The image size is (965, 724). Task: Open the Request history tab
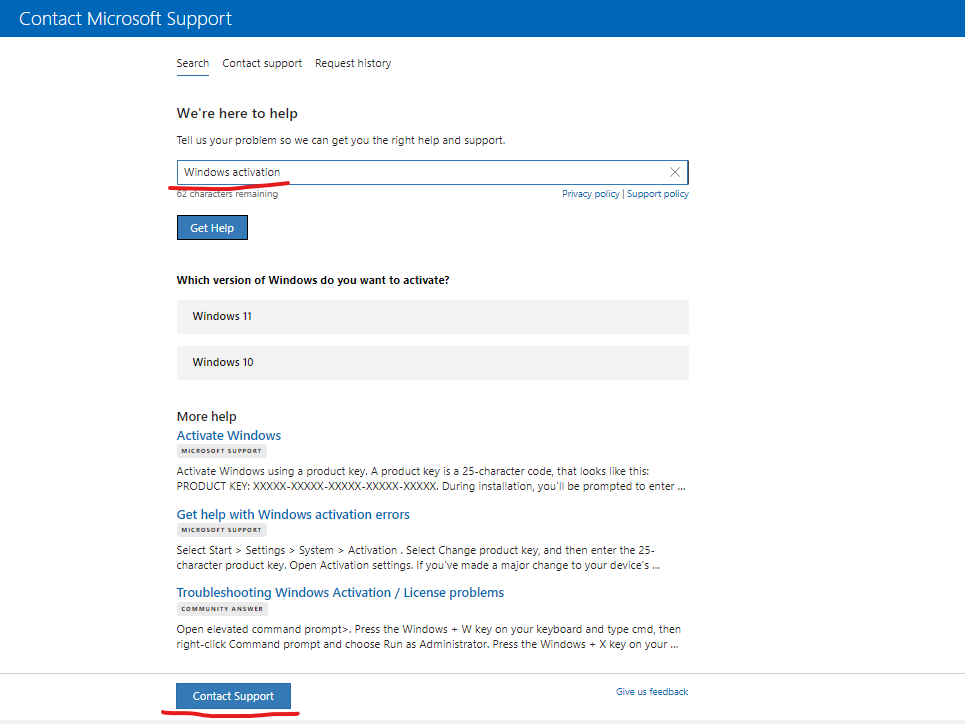click(353, 63)
